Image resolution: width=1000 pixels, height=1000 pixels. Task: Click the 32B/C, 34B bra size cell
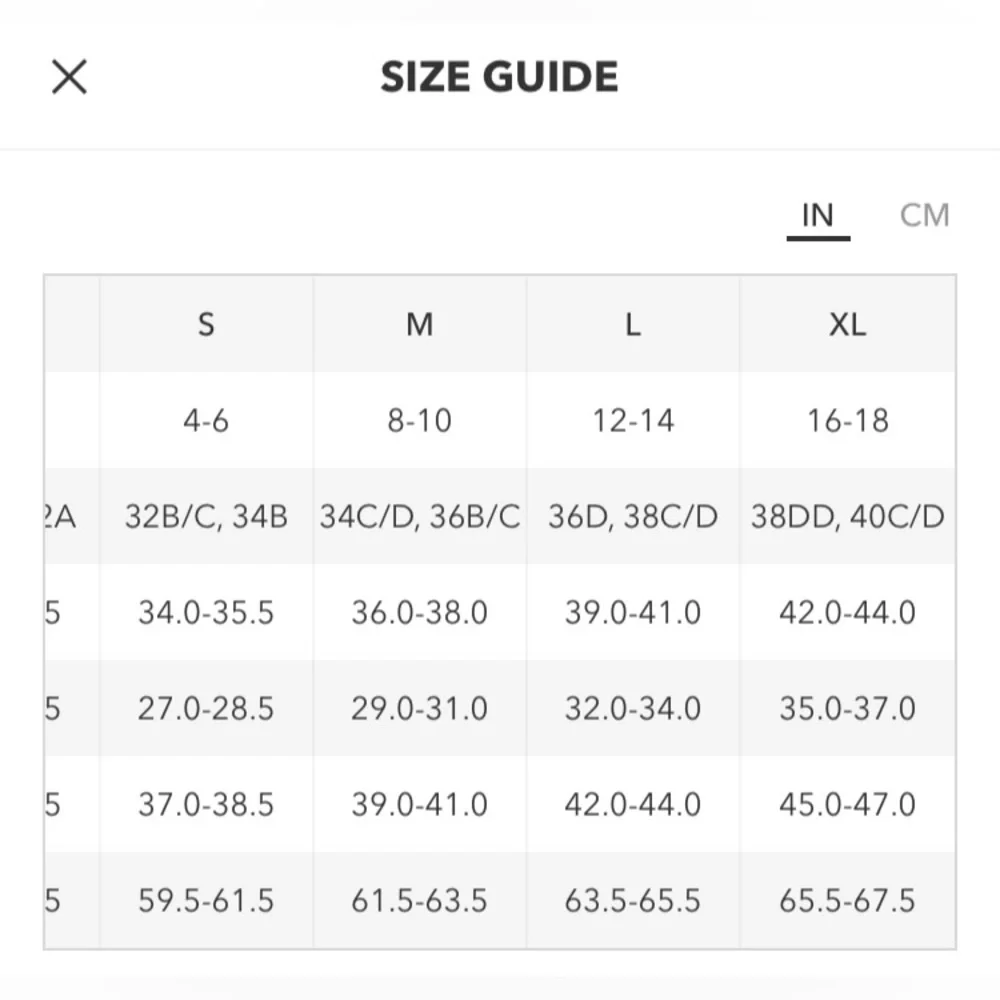206,516
